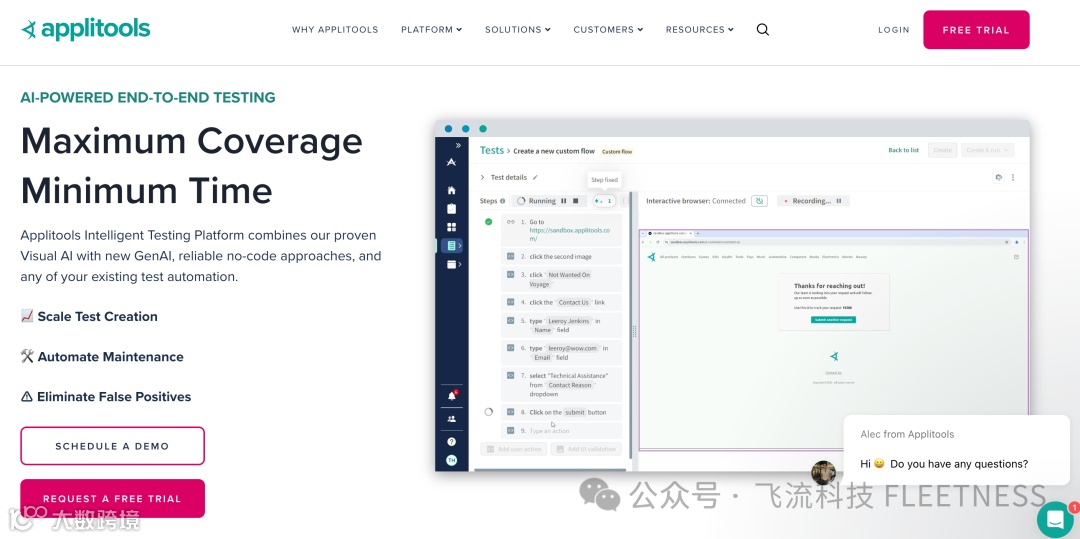Expand the Test details section
Screen dimensions: 1080x539
click(483, 178)
